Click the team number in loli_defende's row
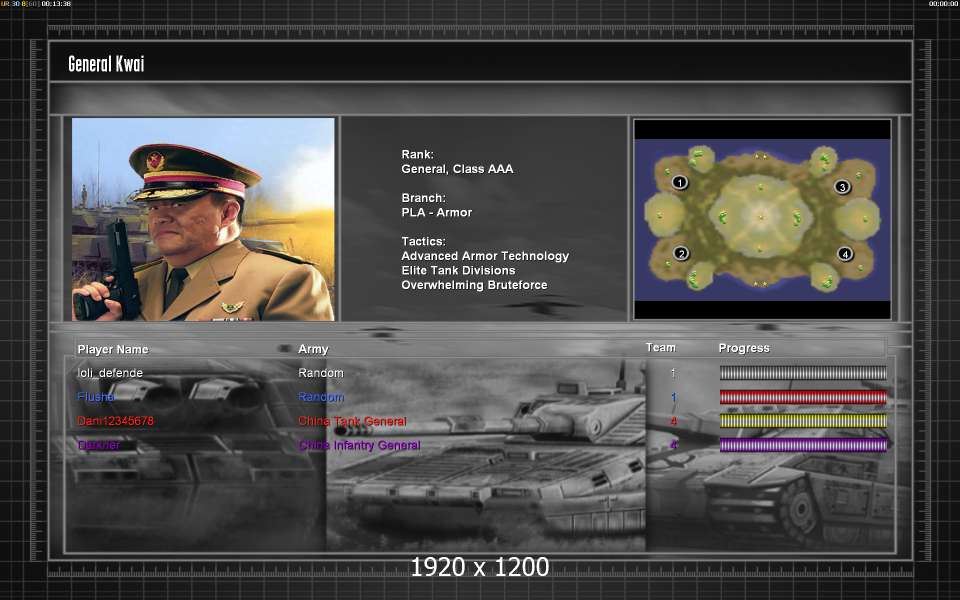Screen dimensions: 960x600 pos(673,373)
